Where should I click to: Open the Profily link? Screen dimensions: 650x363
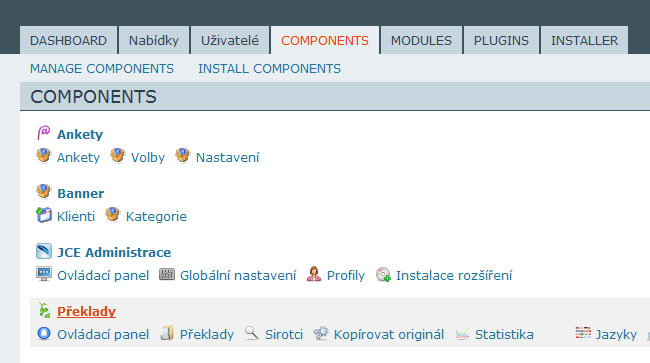pos(346,276)
